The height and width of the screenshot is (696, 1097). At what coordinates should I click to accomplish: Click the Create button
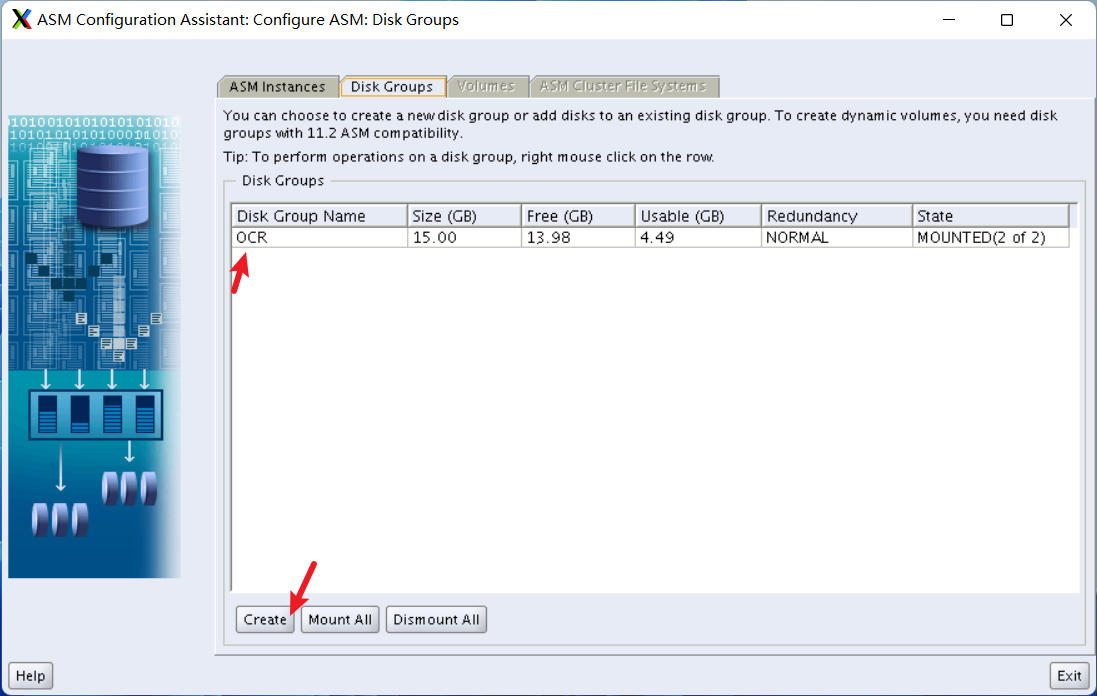pyautogui.click(x=265, y=619)
